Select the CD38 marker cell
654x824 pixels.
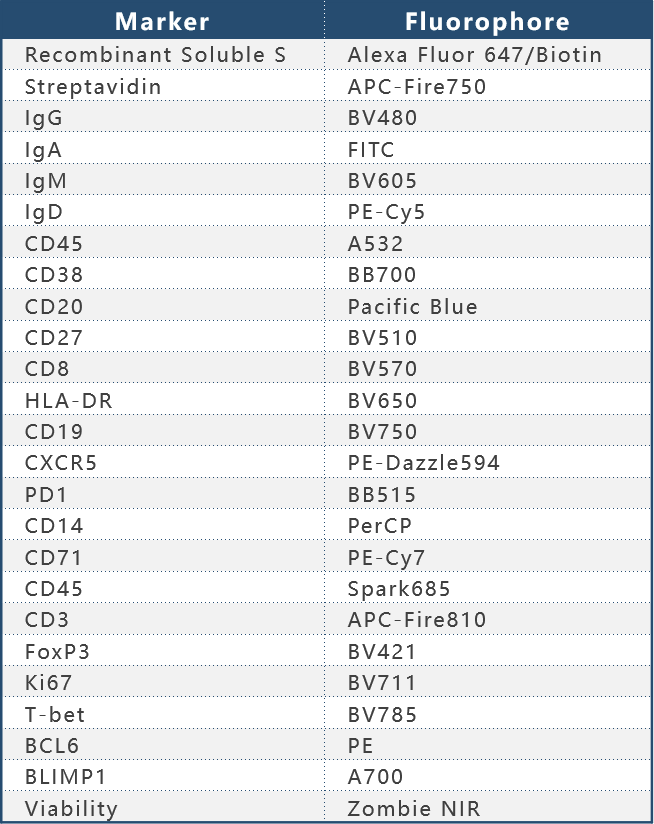(54, 275)
